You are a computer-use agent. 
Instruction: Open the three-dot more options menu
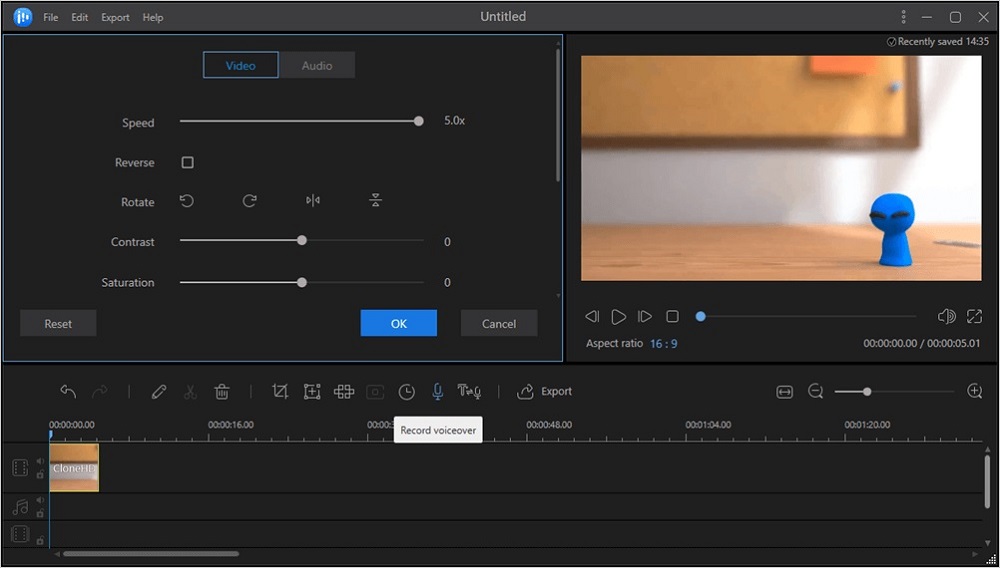[903, 17]
